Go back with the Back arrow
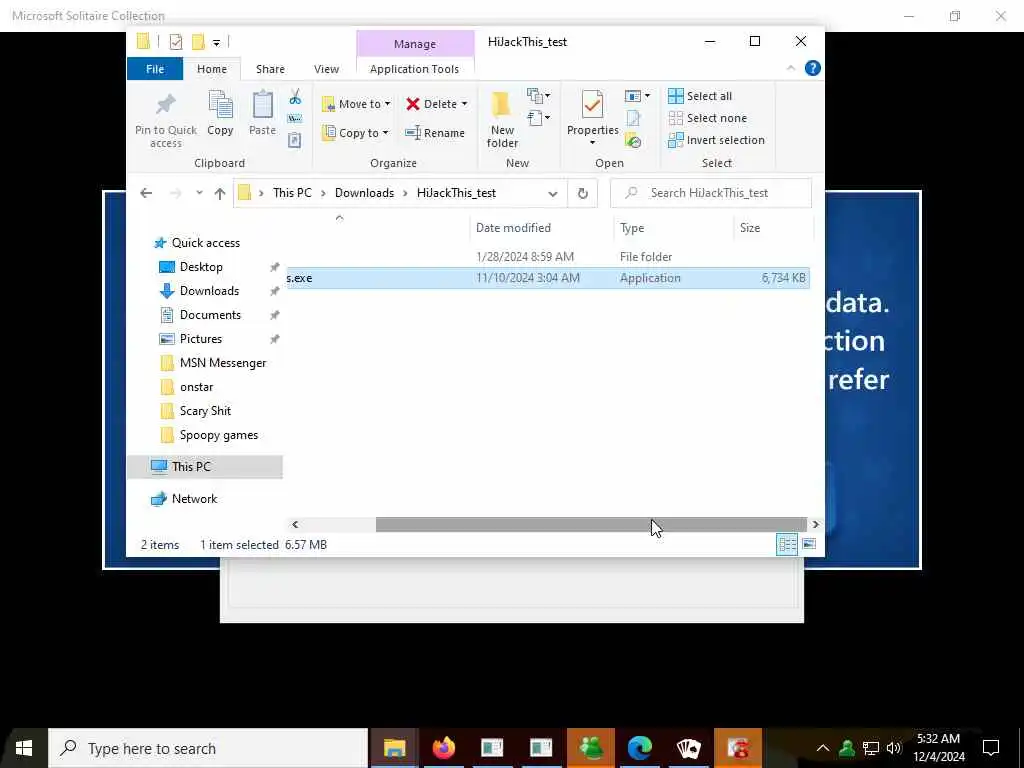The image size is (1024, 768). click(146, 193)
